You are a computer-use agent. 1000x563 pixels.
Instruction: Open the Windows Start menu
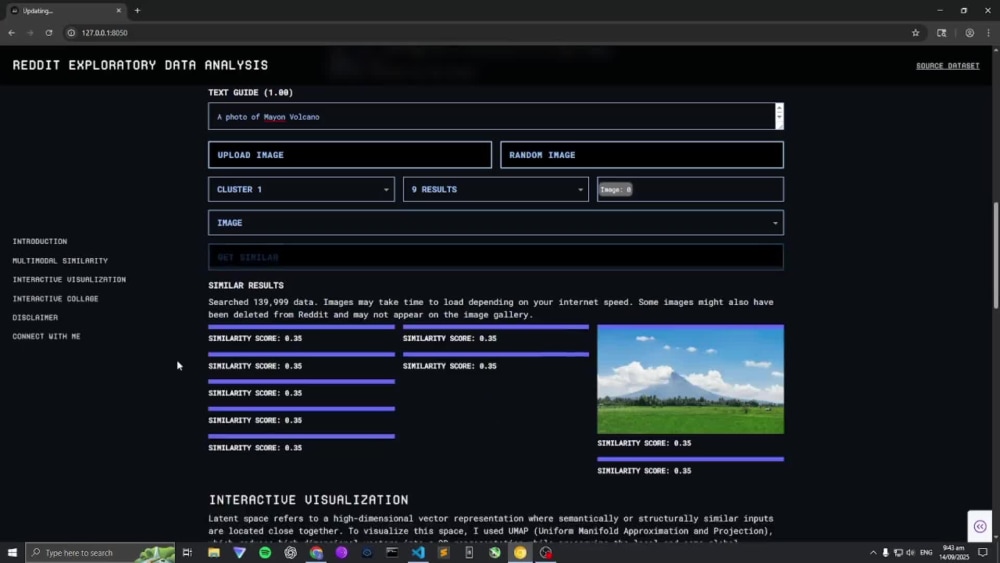tap(11, 552)
